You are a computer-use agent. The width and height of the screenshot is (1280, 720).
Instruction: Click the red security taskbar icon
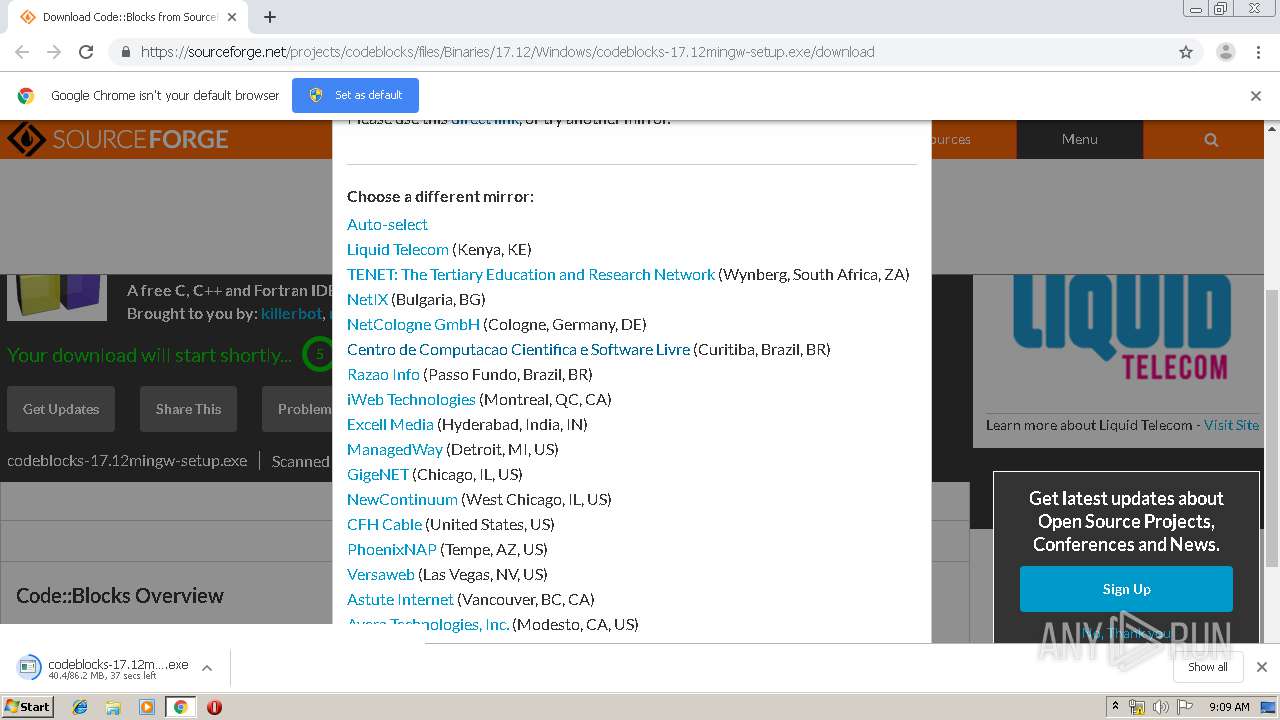214,707
